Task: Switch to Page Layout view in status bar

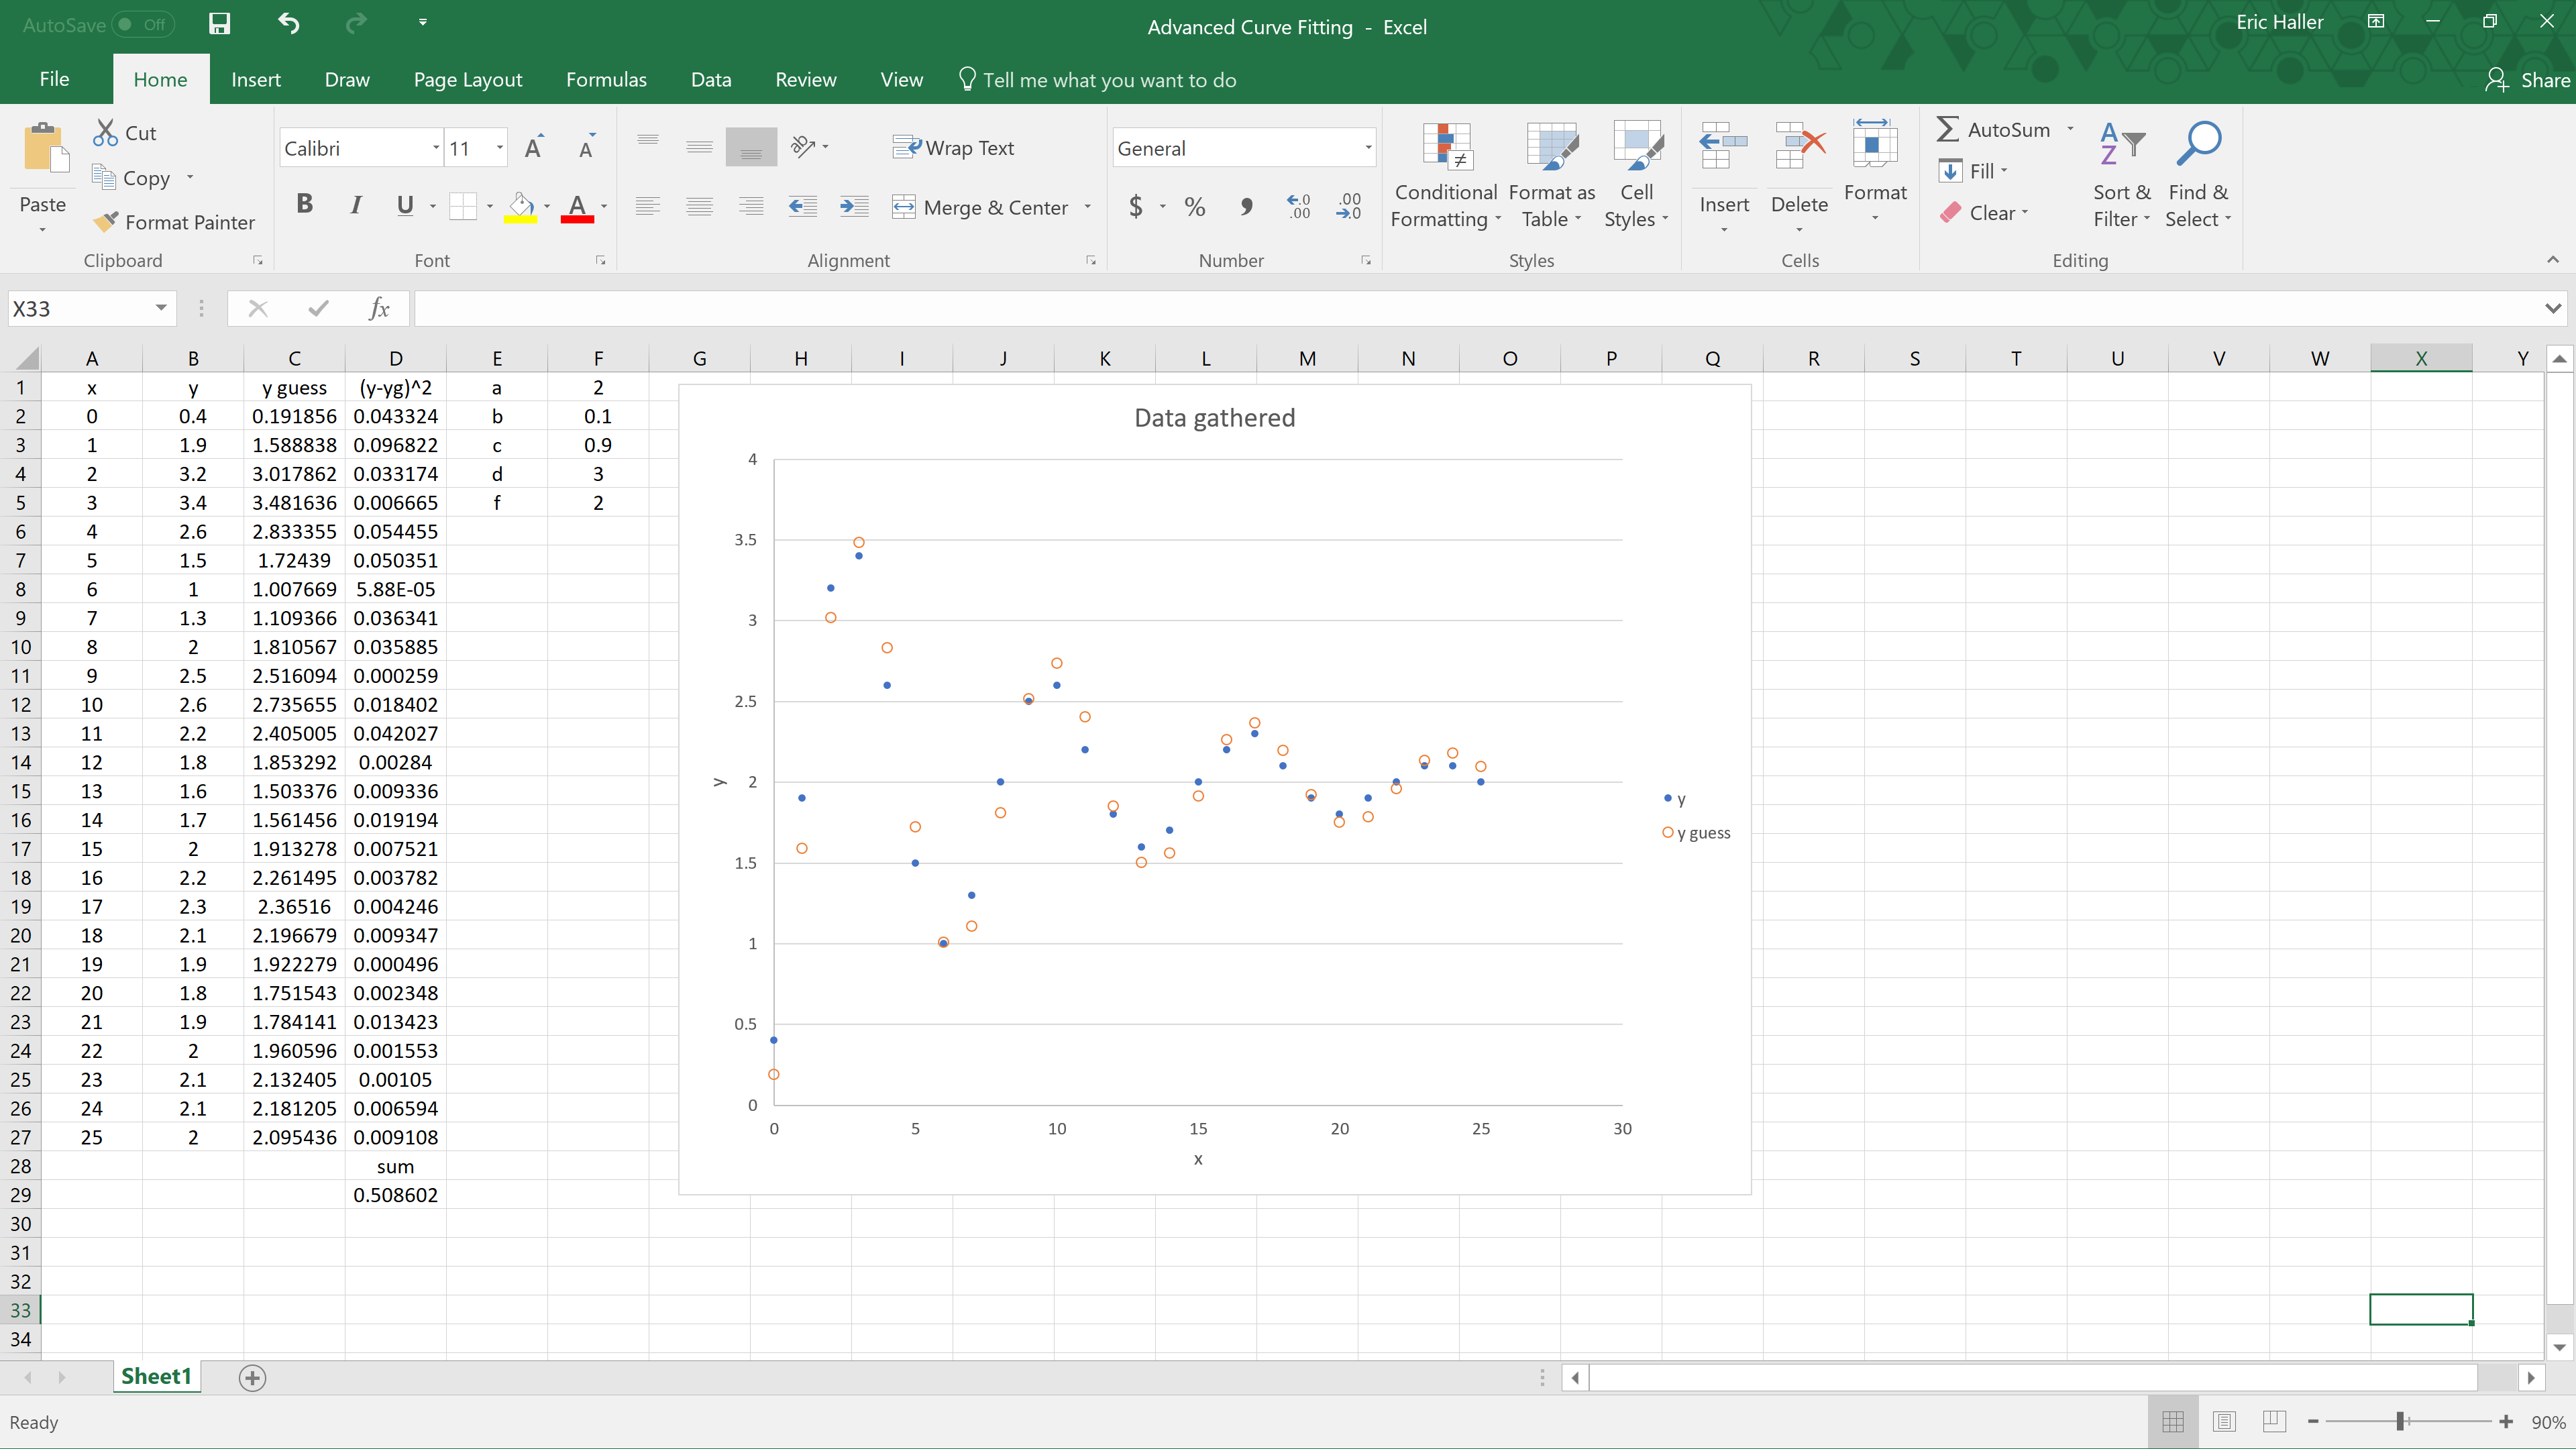Action: (2224, 1421)
